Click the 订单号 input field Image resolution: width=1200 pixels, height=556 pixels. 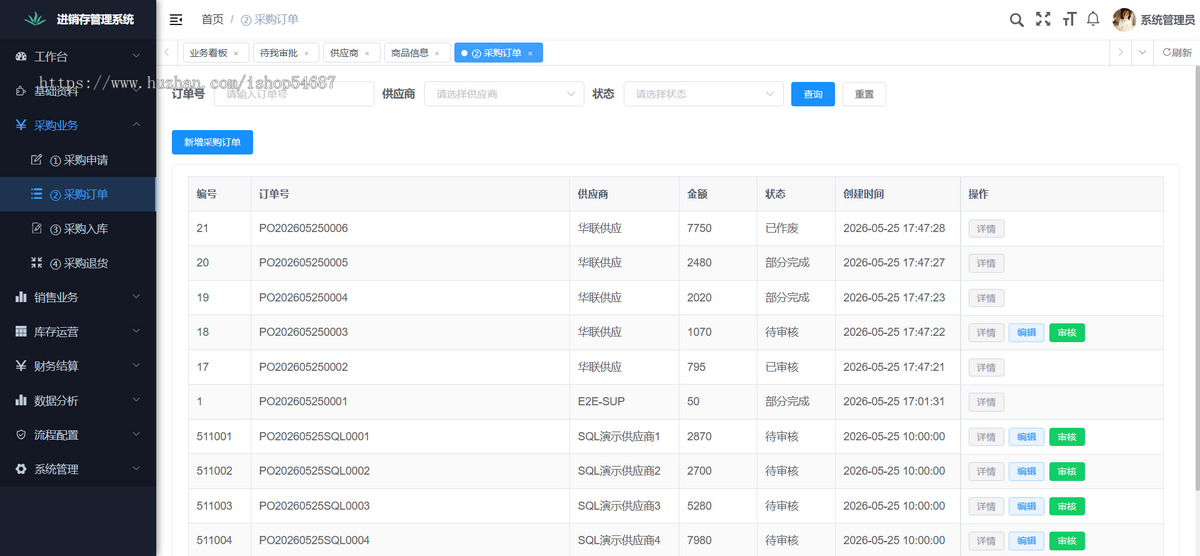point(294,94)
